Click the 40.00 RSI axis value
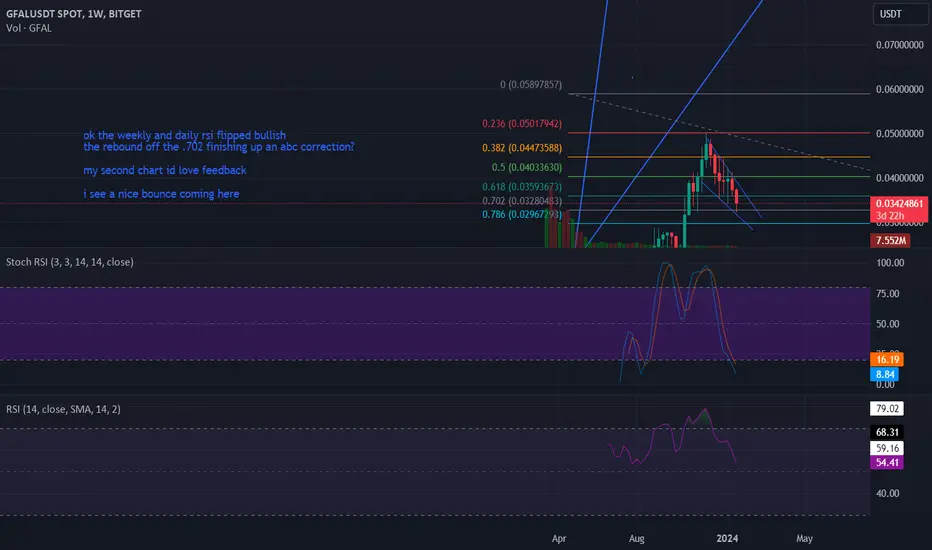This screenshot has width=932, height=550. 887,493
